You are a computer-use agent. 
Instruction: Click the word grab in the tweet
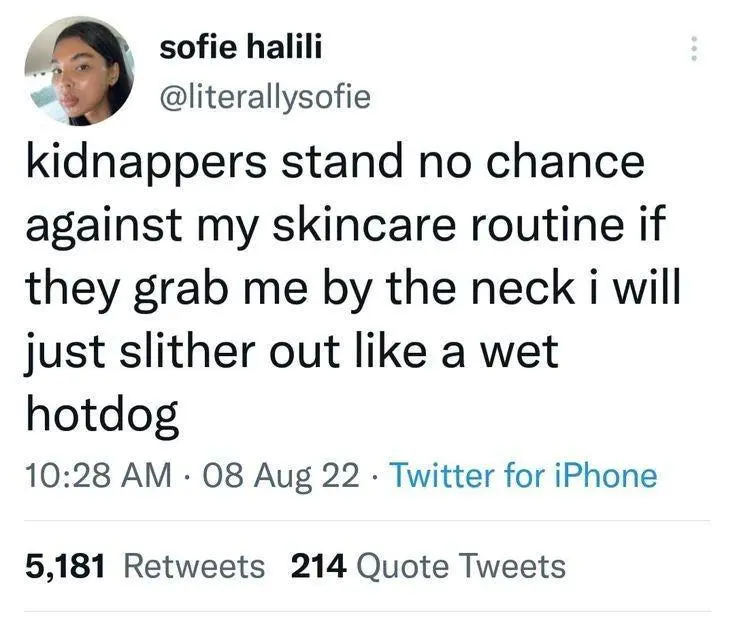coord(180,291)
